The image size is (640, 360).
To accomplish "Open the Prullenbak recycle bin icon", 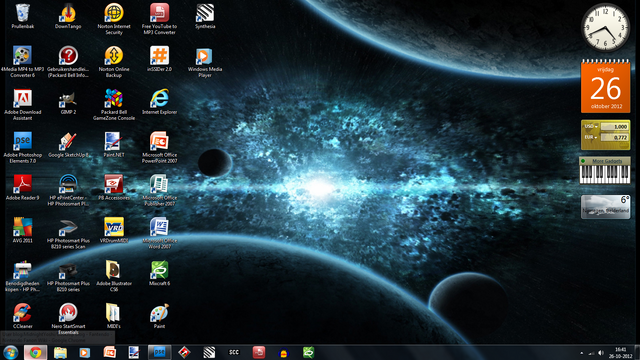I will (x=22, y=16).
